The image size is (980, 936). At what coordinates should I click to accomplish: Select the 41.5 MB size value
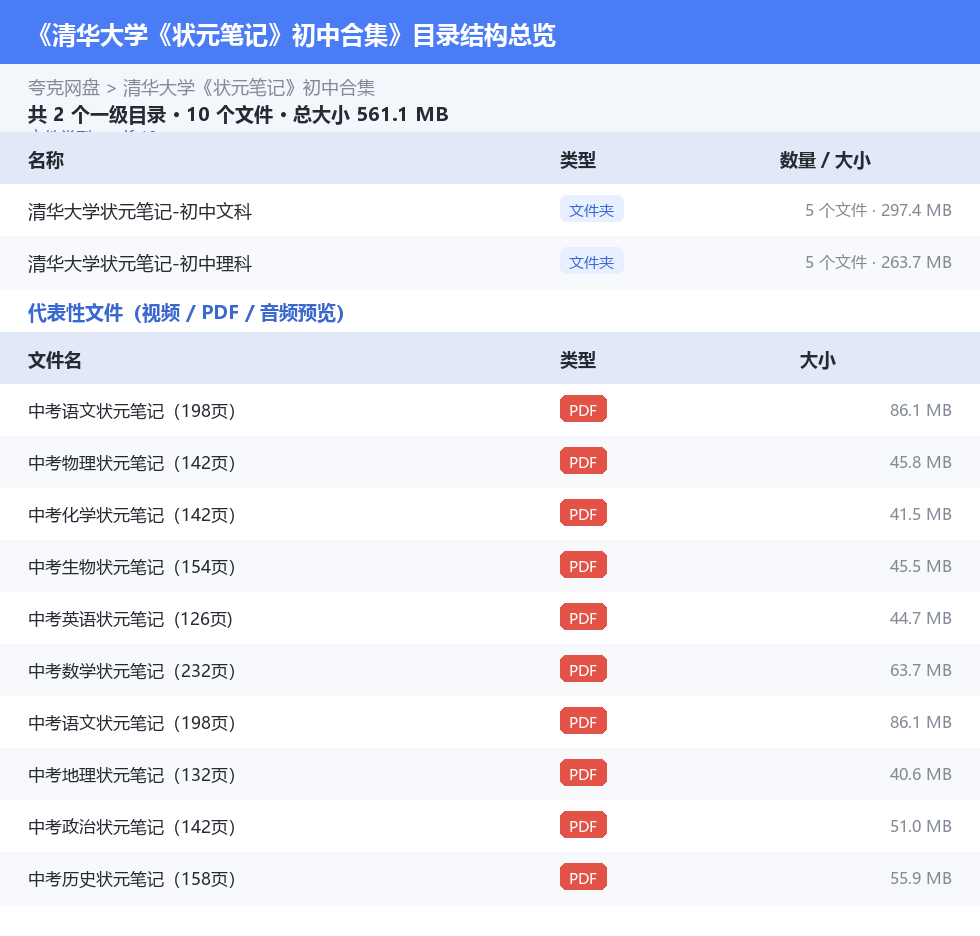click(921, 514)
